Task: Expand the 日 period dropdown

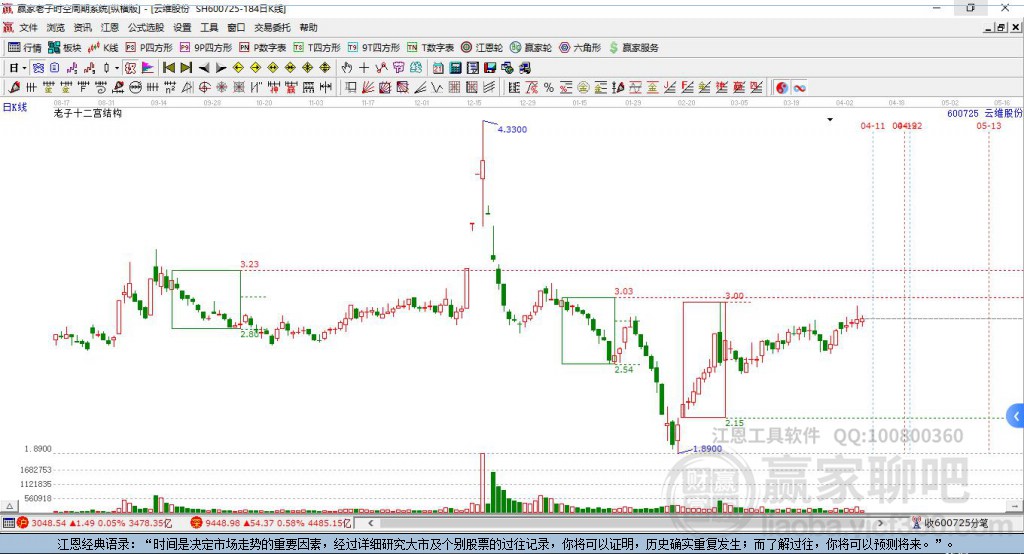Action: pos(24,68)
